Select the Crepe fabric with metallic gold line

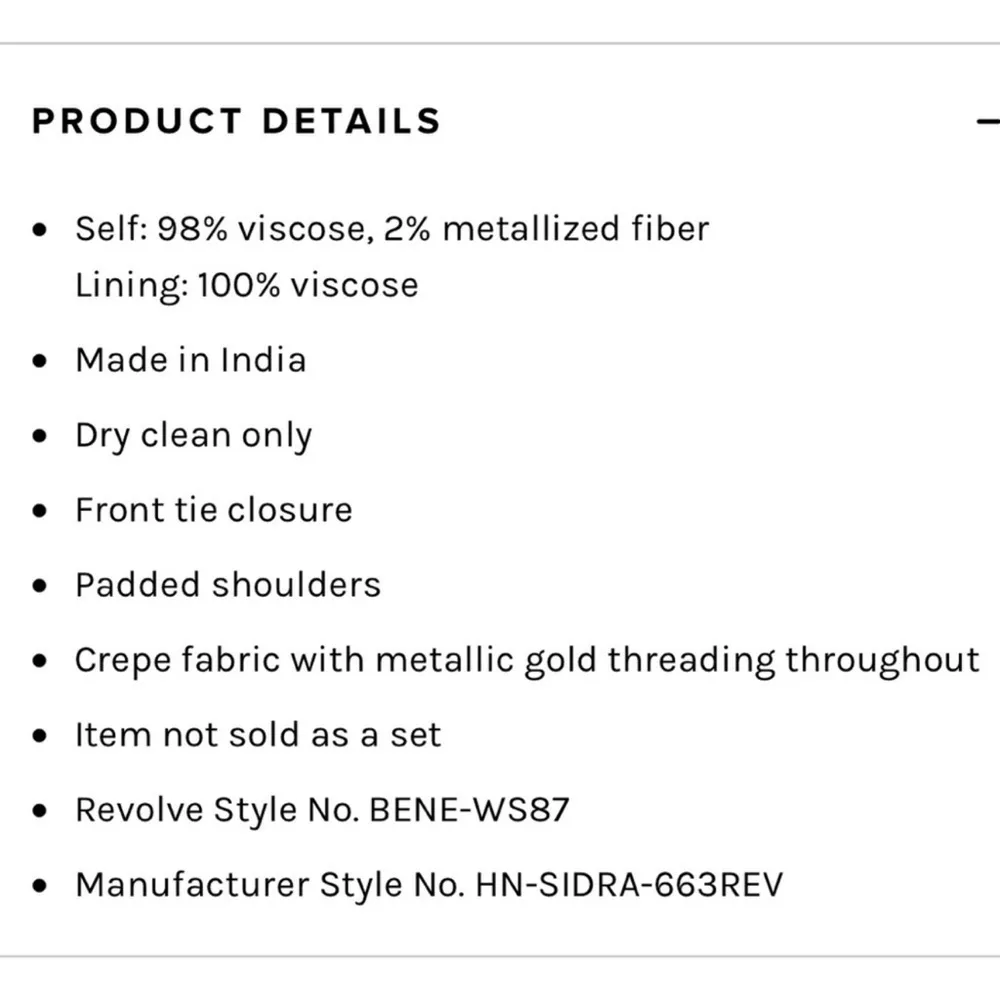tap(527, 660)
